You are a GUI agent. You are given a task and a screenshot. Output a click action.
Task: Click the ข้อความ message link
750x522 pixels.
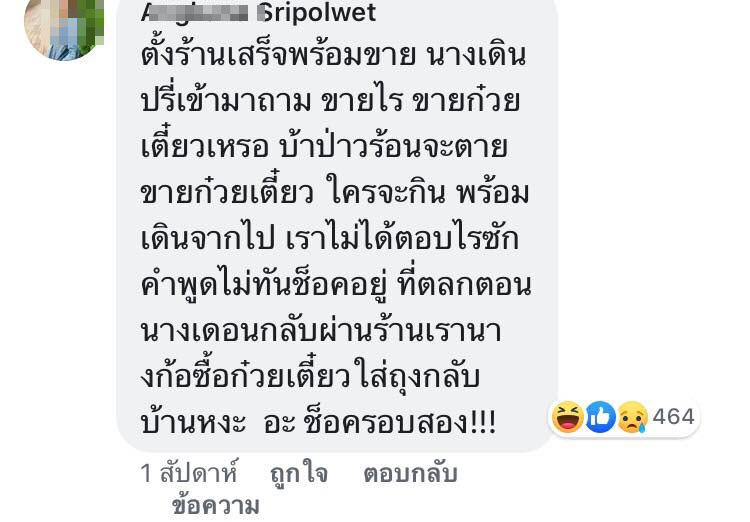(x=216, y=507)
